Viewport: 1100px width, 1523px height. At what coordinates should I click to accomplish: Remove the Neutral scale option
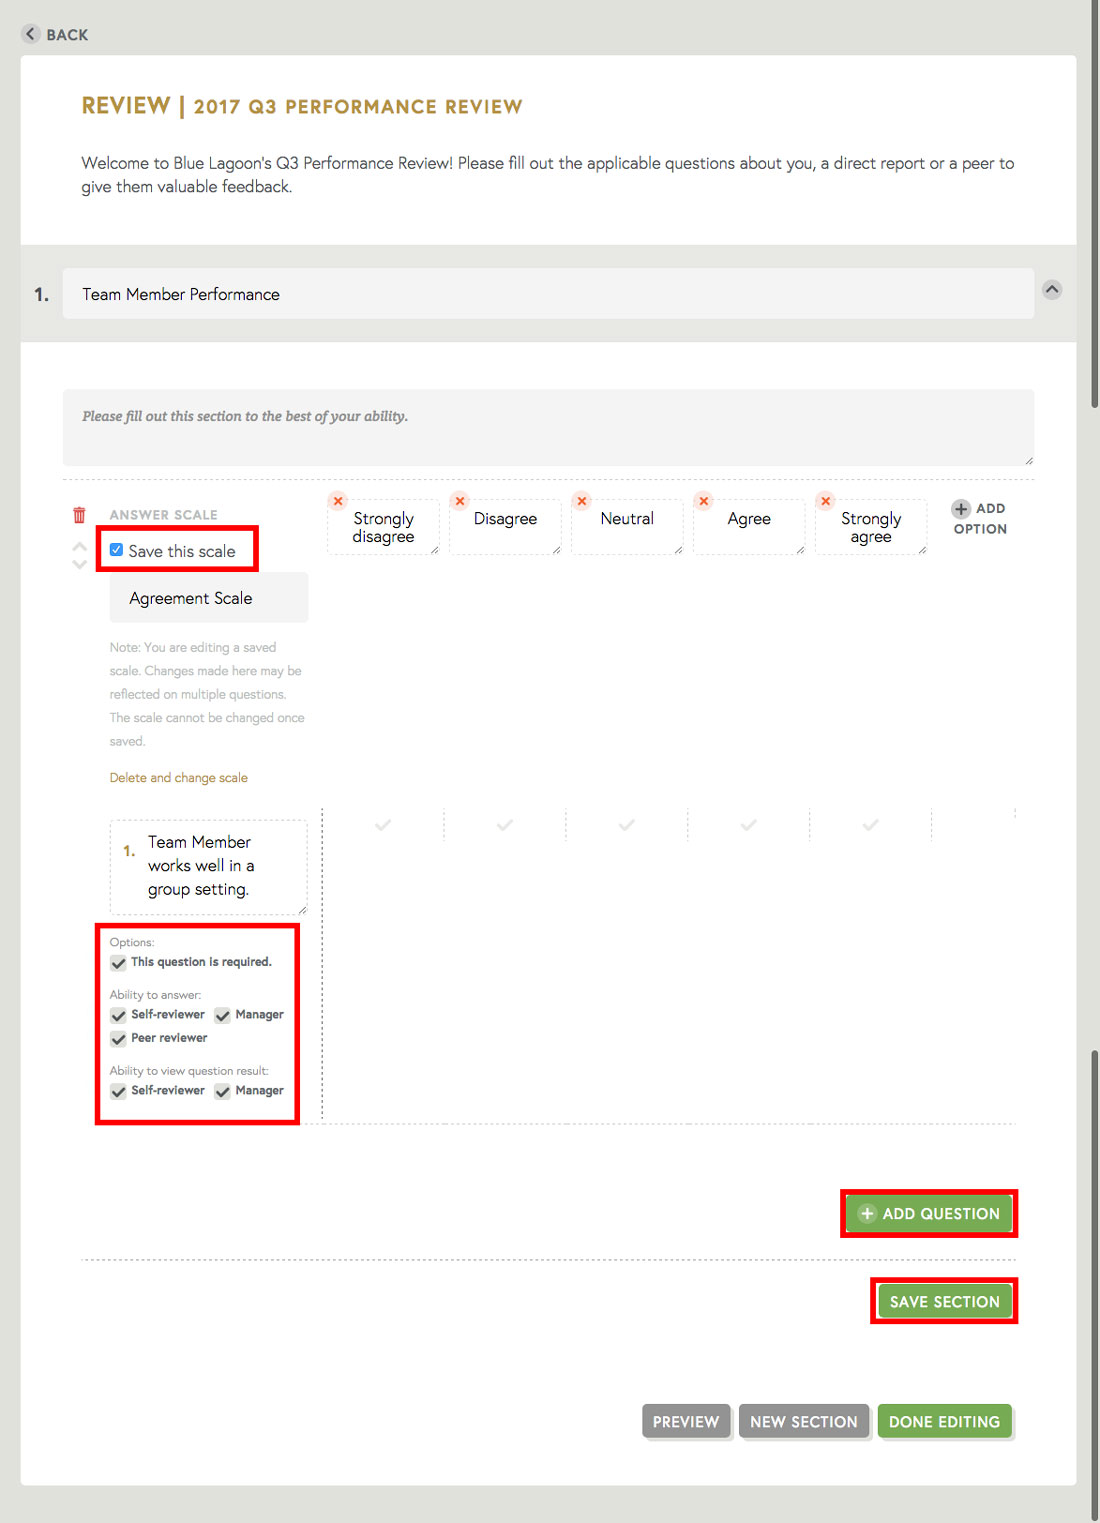(x=581, y=500)
